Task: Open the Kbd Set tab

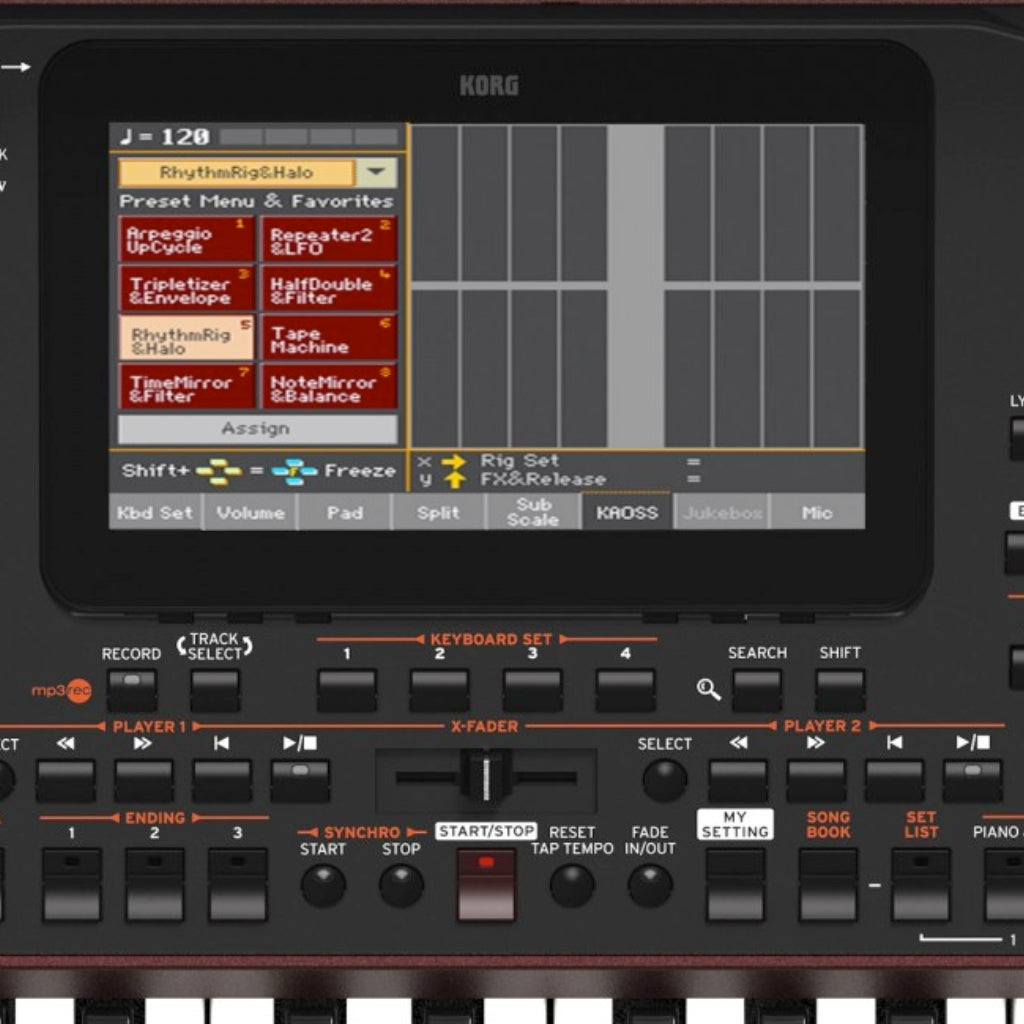Action: [x=155, y=512]
